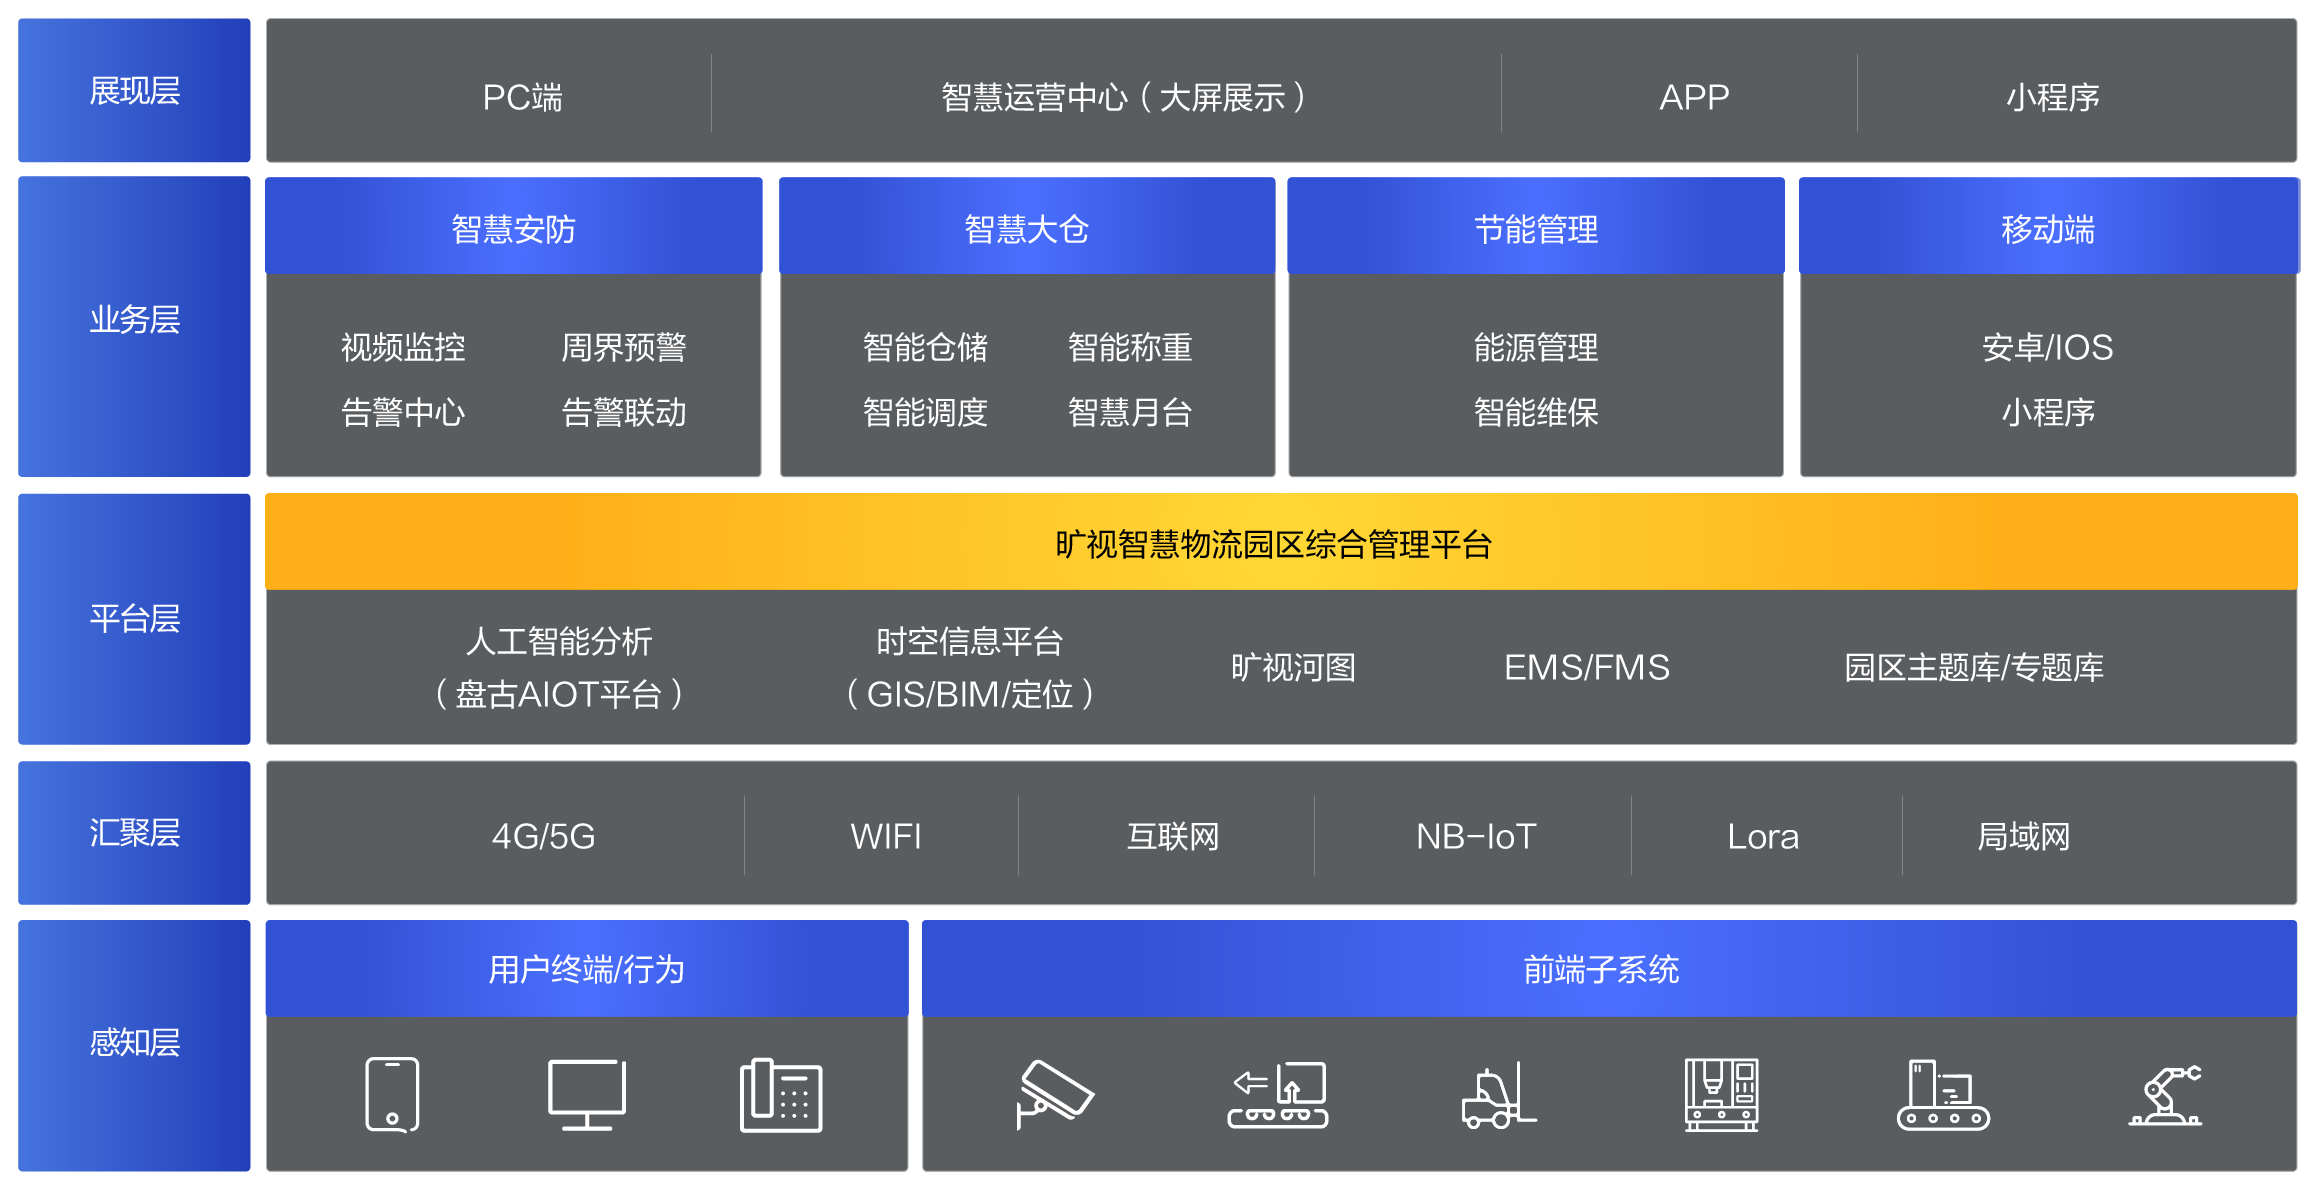This screenshot has height=1191, width=2324.
Task: Click 智能仓储 under 智慧大仓
Action: pos(925,347)
